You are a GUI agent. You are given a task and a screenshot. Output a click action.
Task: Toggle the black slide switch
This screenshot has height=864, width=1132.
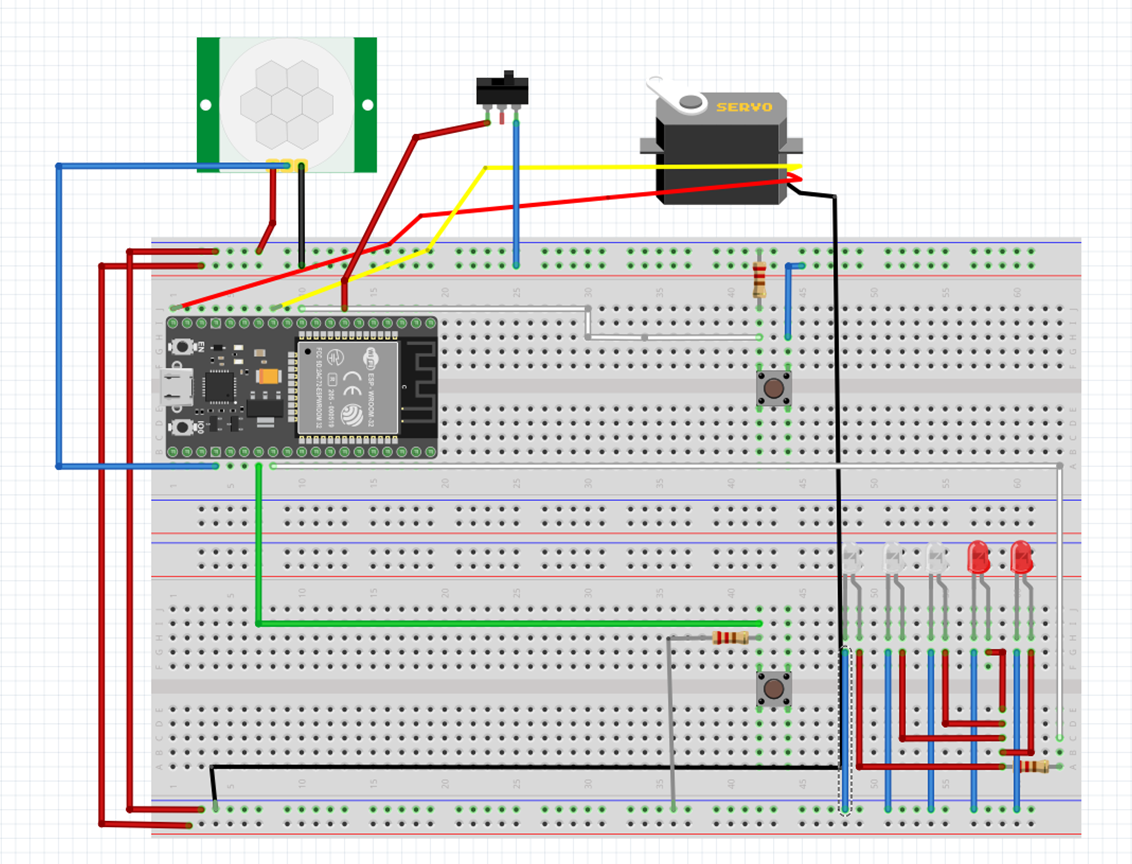click(x=501, y=92)
